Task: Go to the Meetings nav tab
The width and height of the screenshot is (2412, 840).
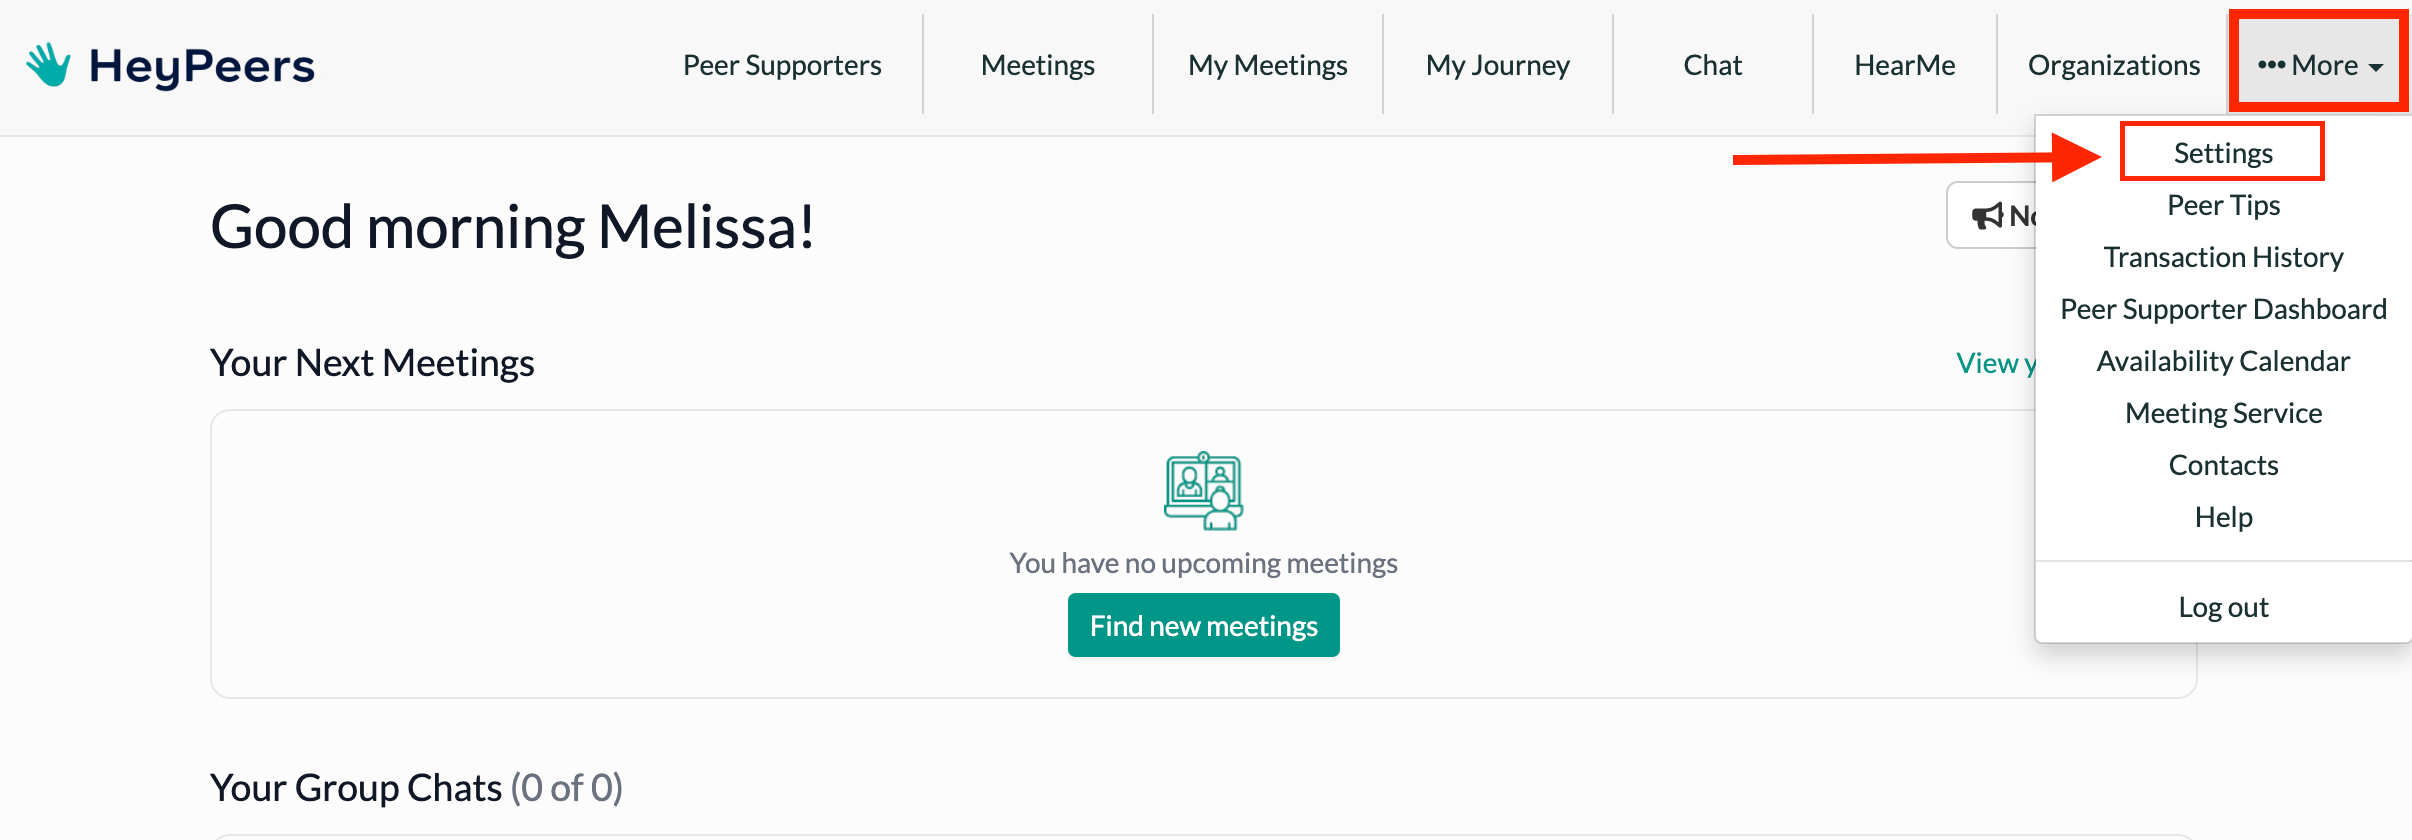Action: point(1038,65)
